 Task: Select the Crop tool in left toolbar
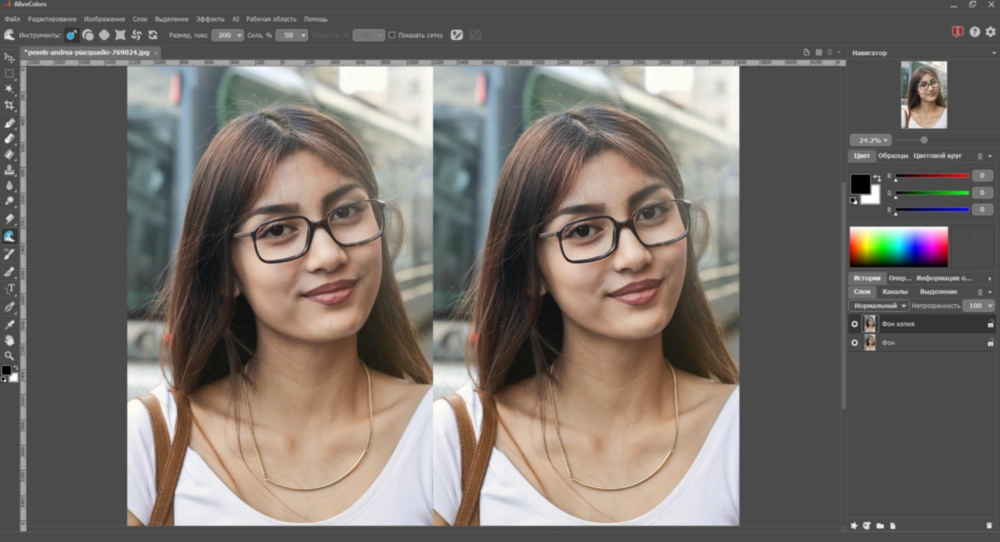tap(9, 105)
